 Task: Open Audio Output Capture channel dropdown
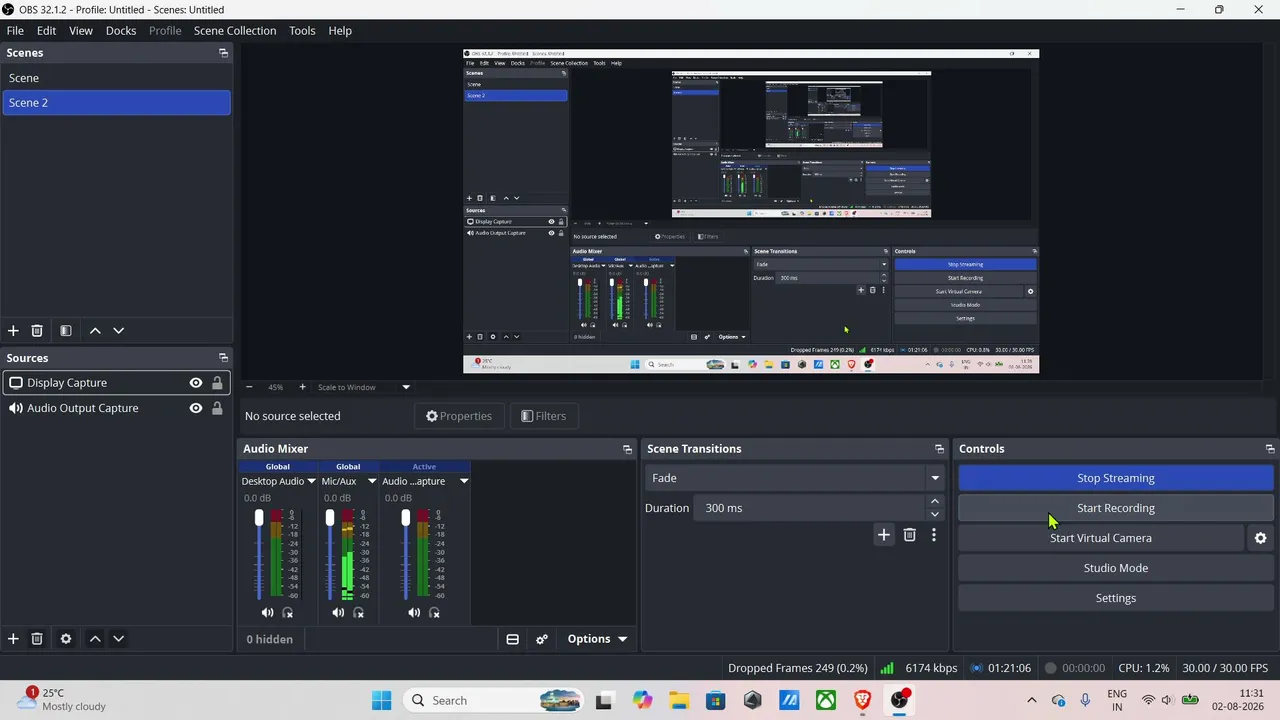point(464,481)
